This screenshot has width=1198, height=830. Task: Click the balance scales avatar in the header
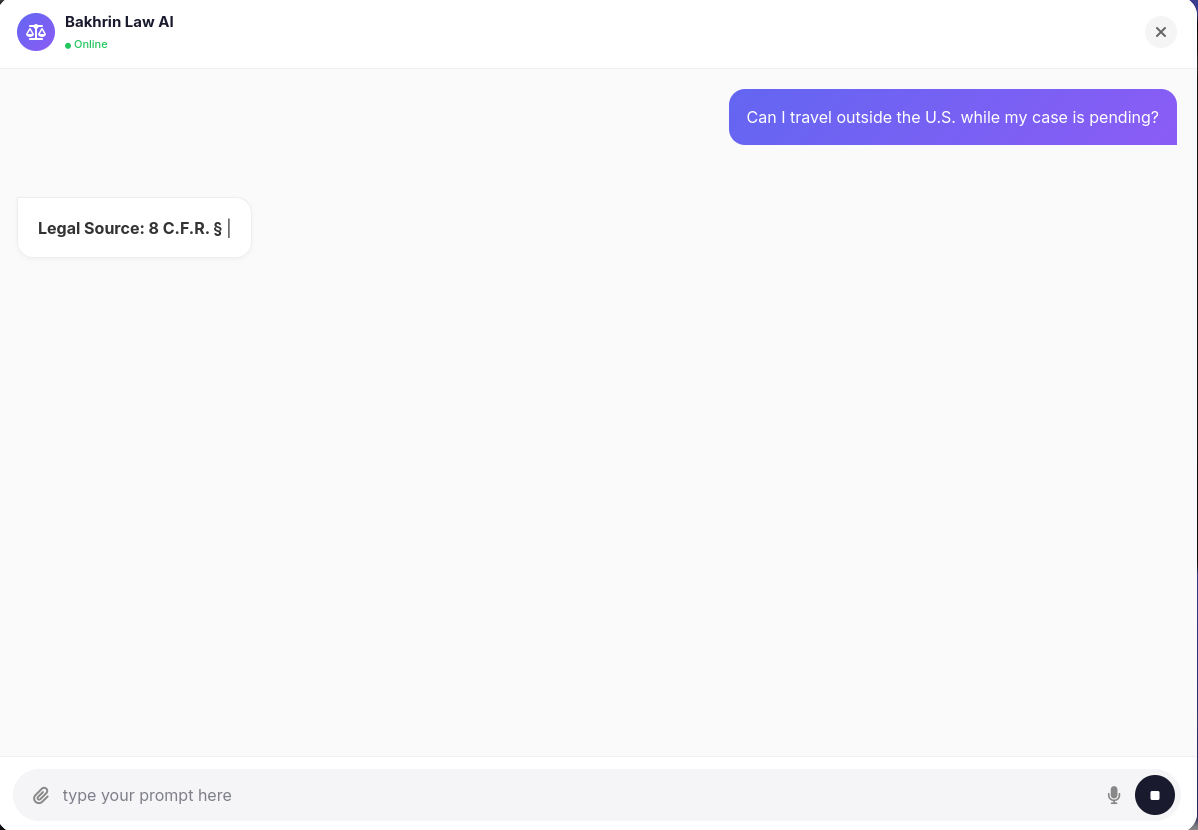click(36, 31)
